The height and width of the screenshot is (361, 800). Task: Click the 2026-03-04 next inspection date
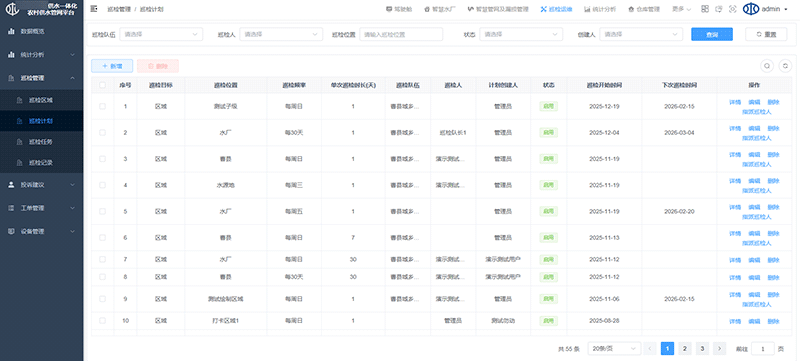[x=679, y=133]
